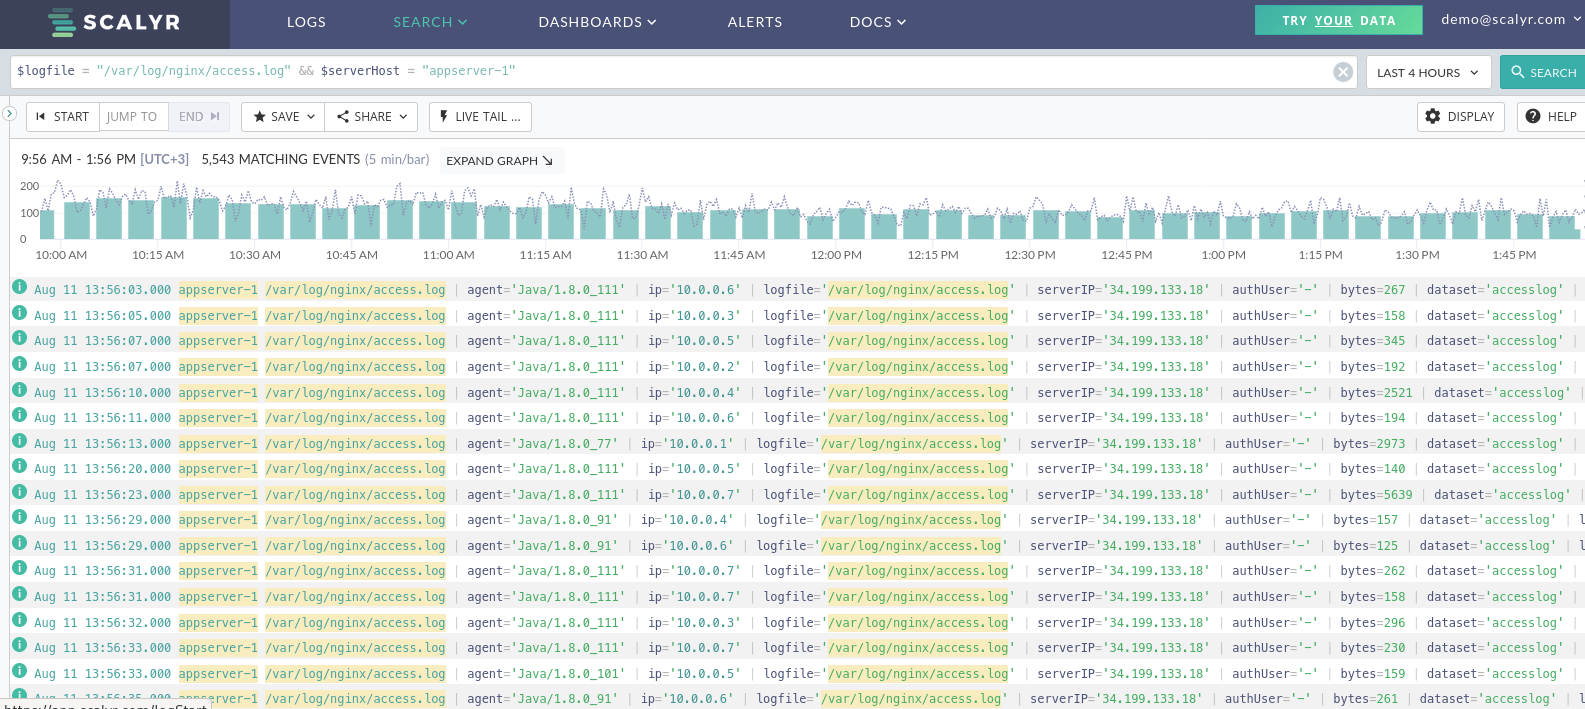Open the Last 4 Hours time dropdown
This screenshot has height=709, width=1585.
1428,73
